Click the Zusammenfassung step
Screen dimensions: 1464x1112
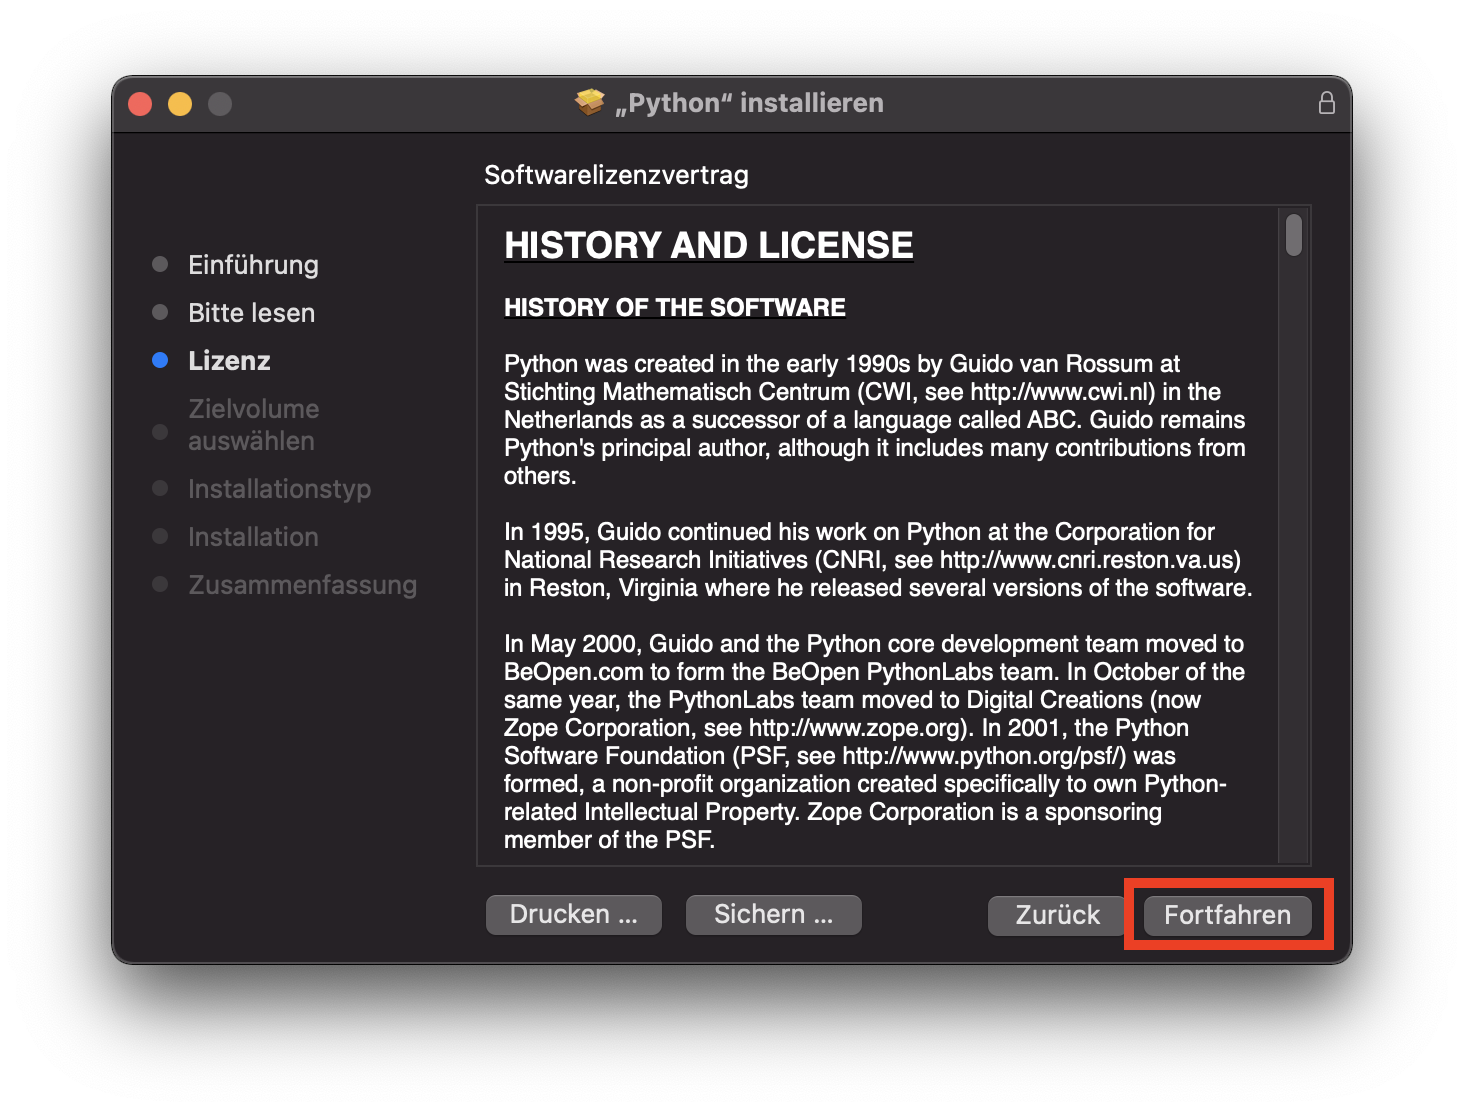pos(302,585)
